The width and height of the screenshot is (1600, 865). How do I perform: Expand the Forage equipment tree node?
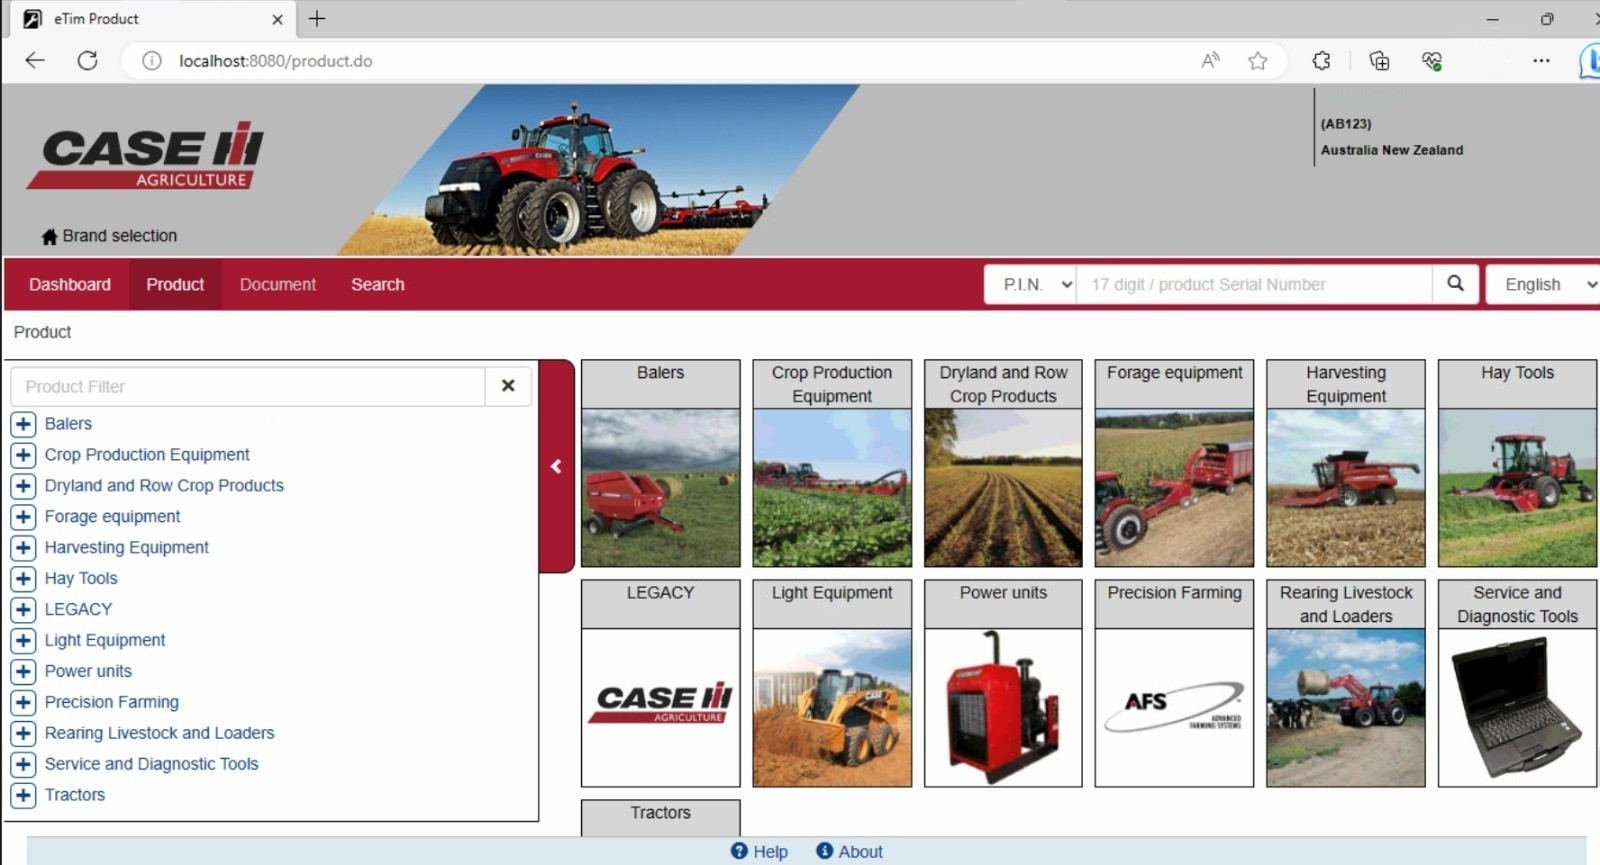click(24, 517)
